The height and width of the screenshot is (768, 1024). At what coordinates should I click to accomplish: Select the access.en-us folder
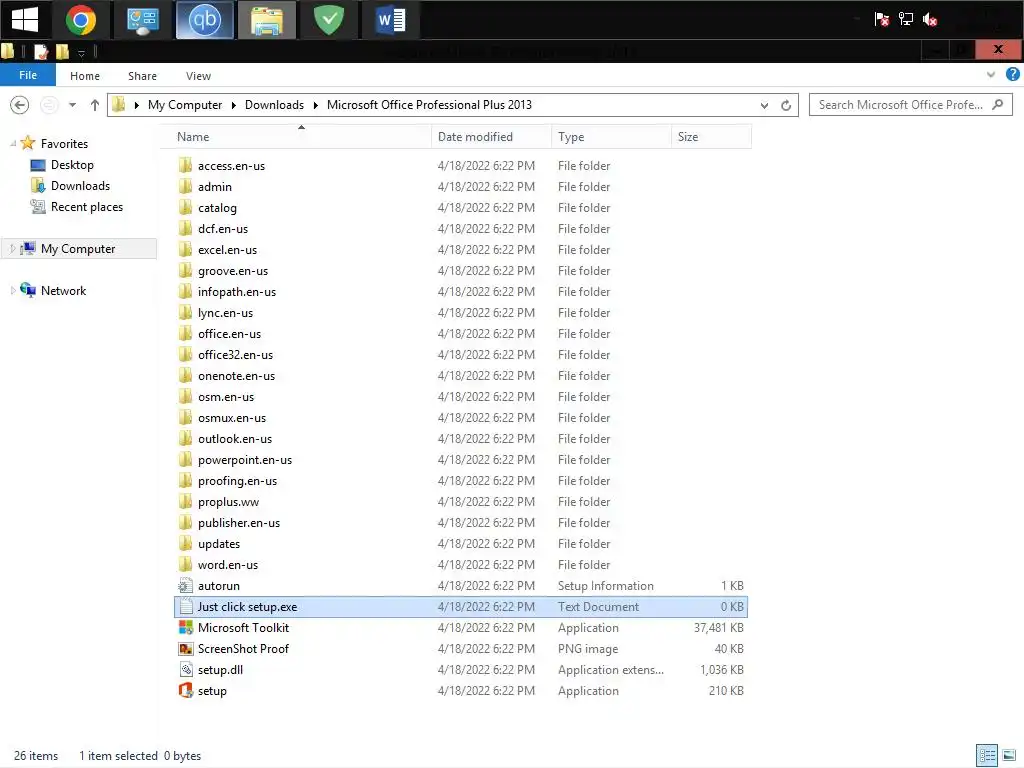[x=231, y=166]
